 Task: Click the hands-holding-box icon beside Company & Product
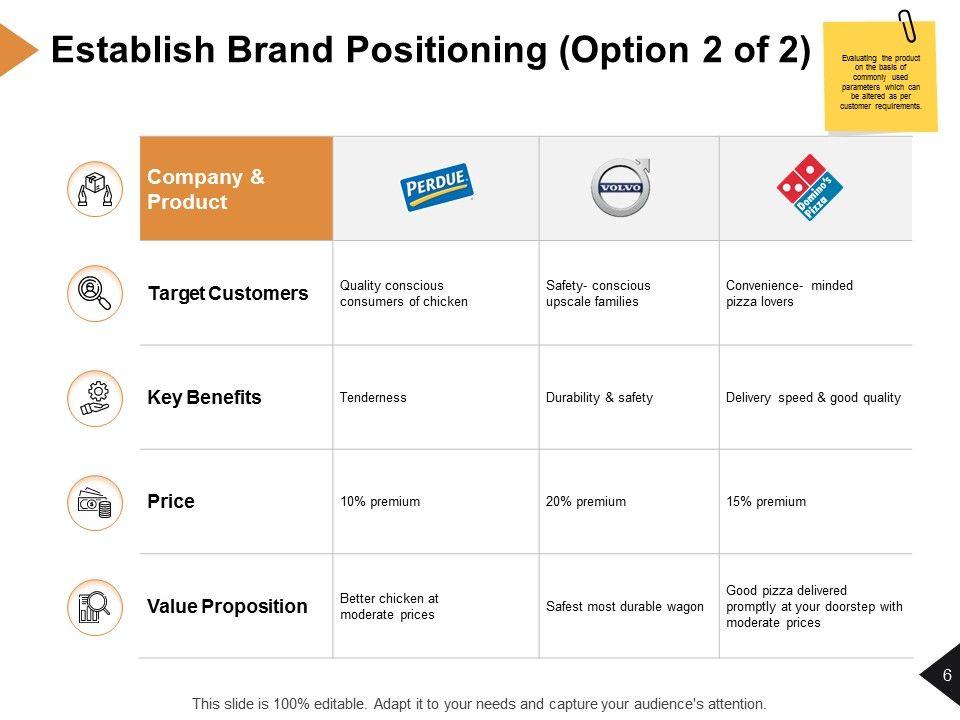coord(94,188)
